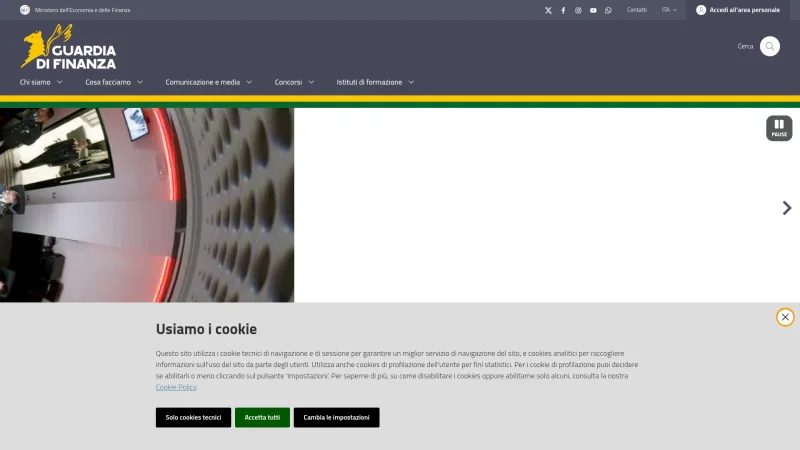Go to next slide with right arrow
The image size is (800, 450).
[x=787, y=208]
